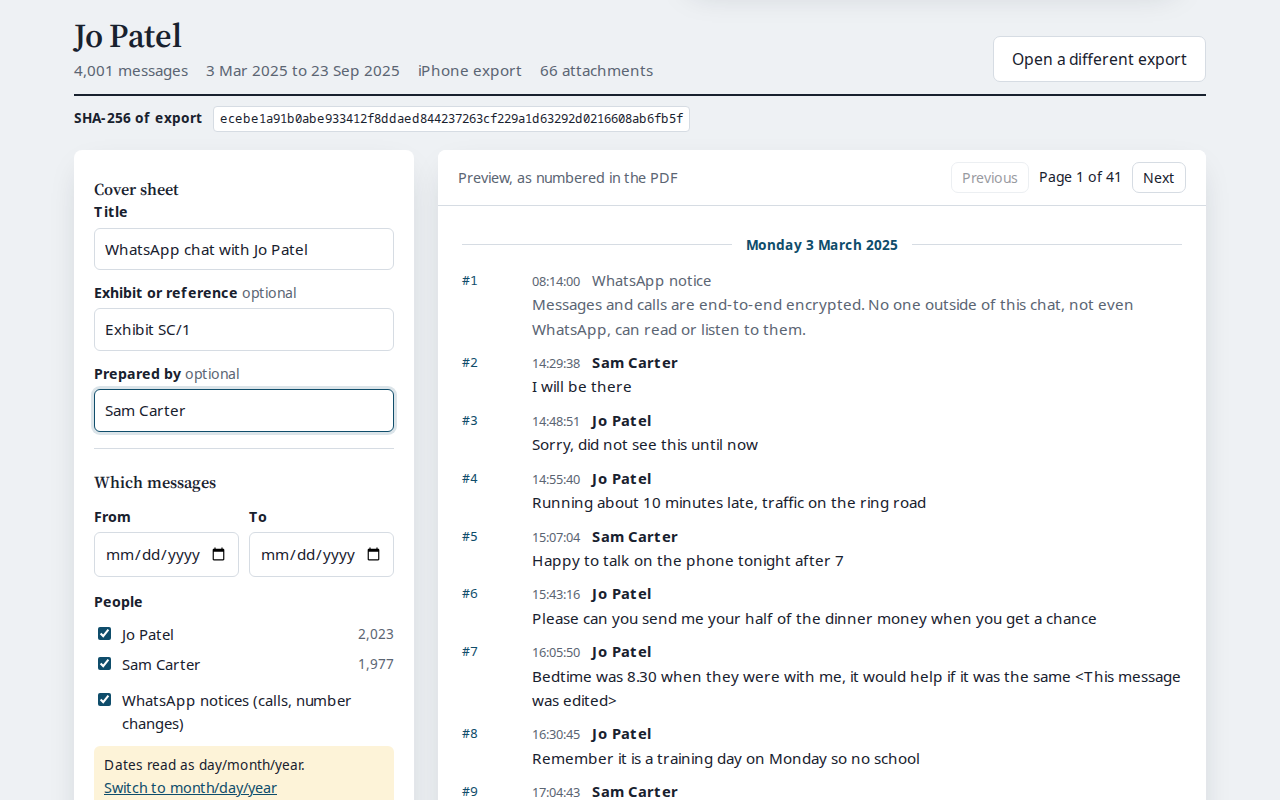This screenshot has width=1280, height=800.
Task: Select the To date field
Action: [321, 555]
